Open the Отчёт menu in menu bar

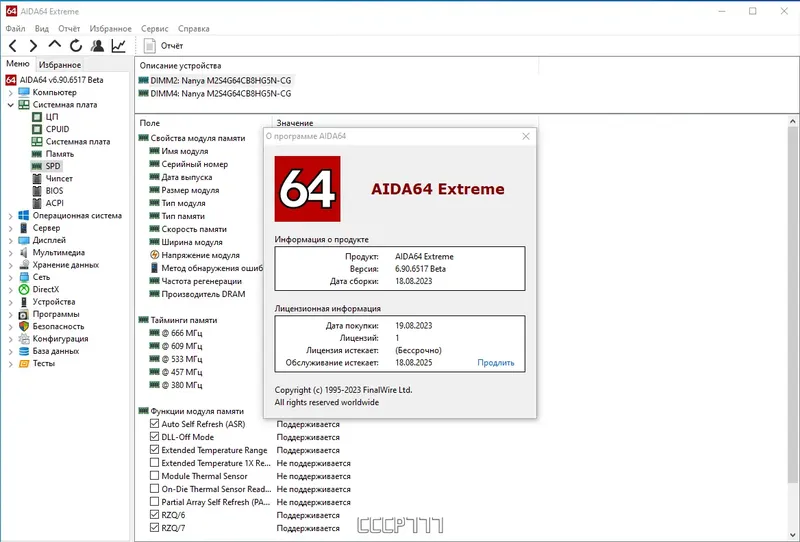69,29
